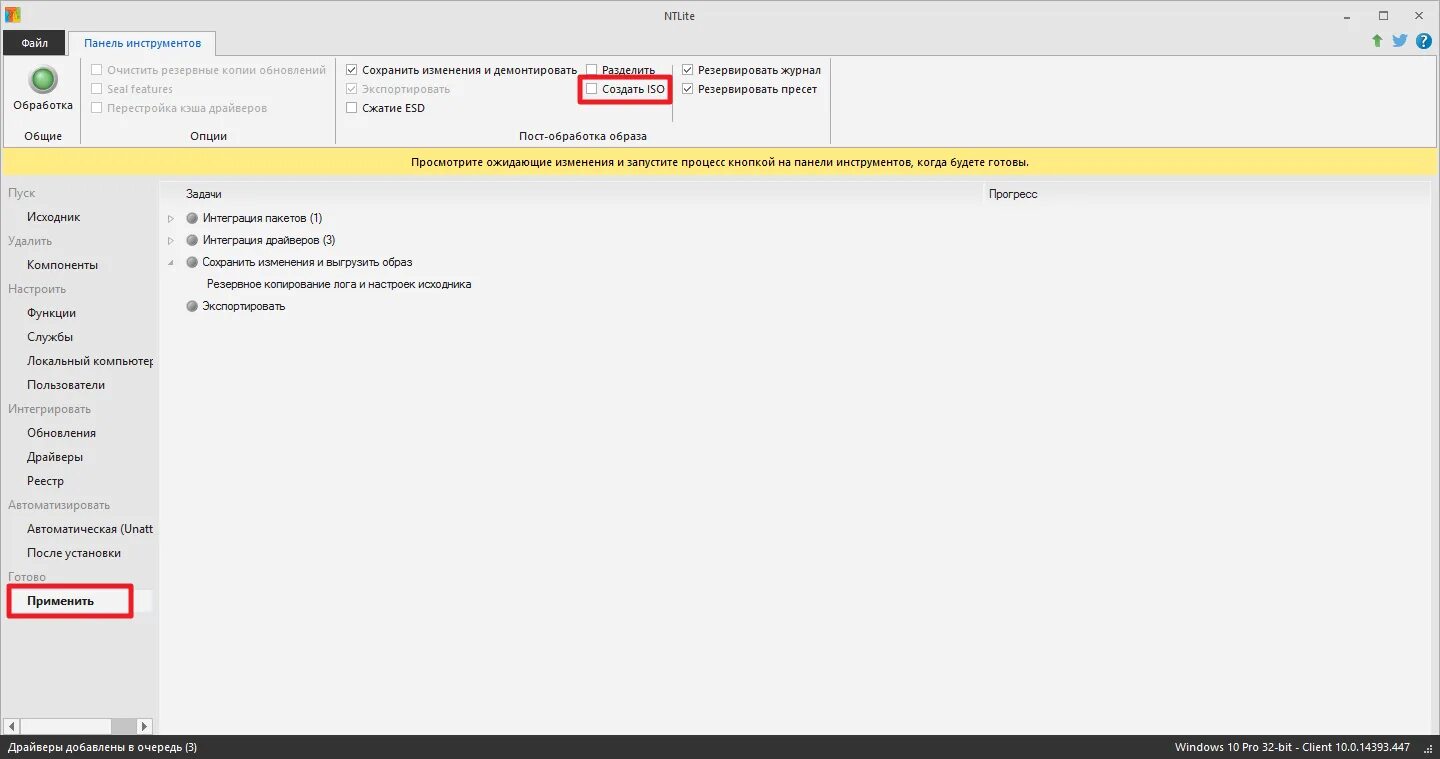This screenshot has width=1440, height=759.
Task: Click the yellow pending changes notification bar
Action: pos(720,162)
